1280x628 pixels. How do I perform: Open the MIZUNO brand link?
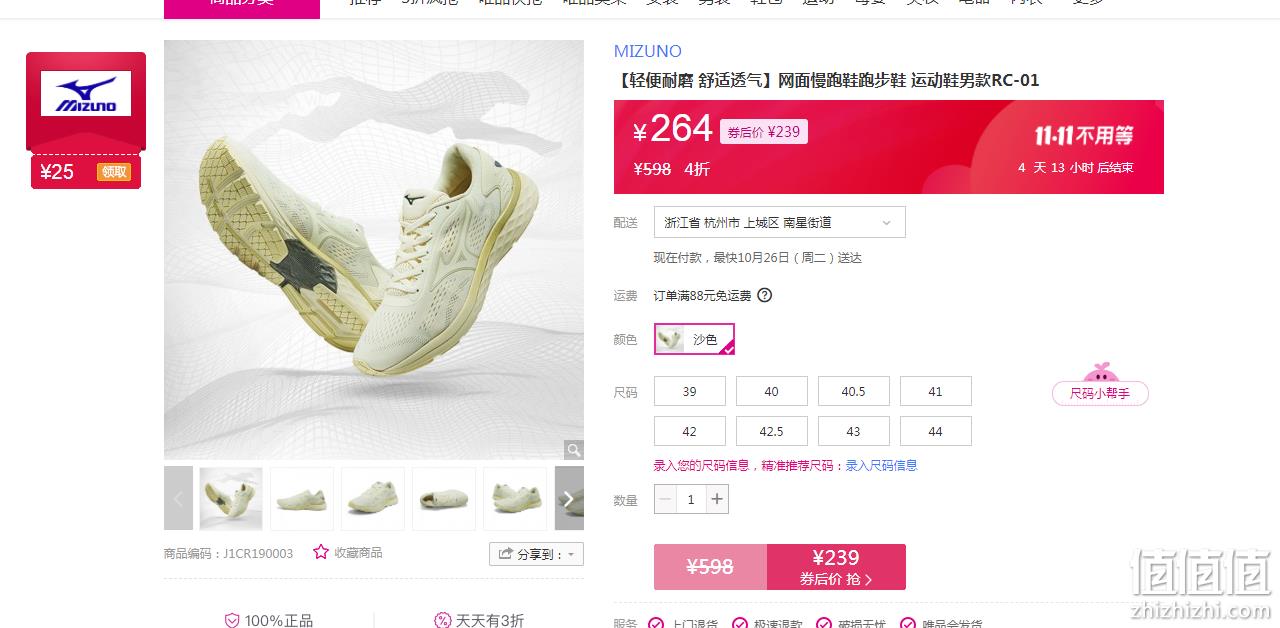tap(648, 51)
